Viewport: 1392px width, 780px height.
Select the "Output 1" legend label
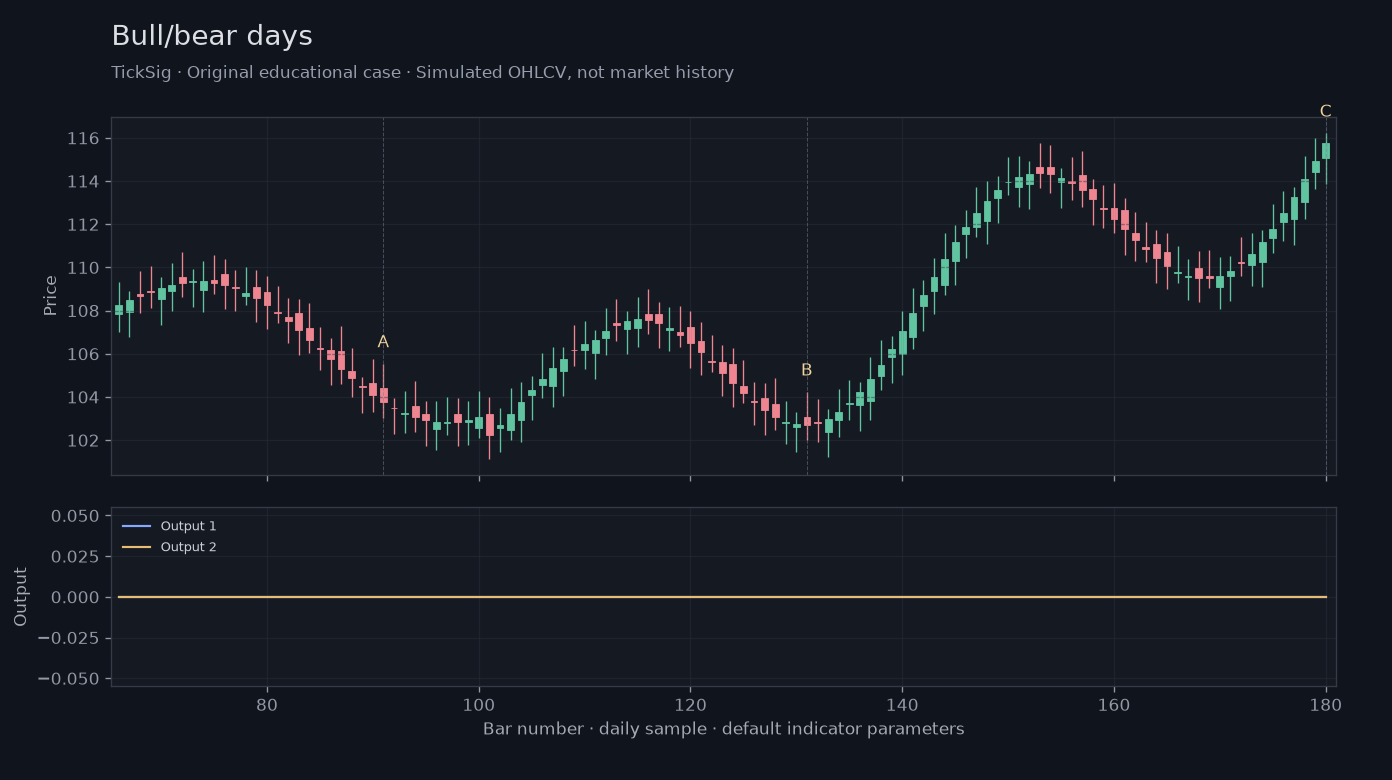(x=188, y=526)
